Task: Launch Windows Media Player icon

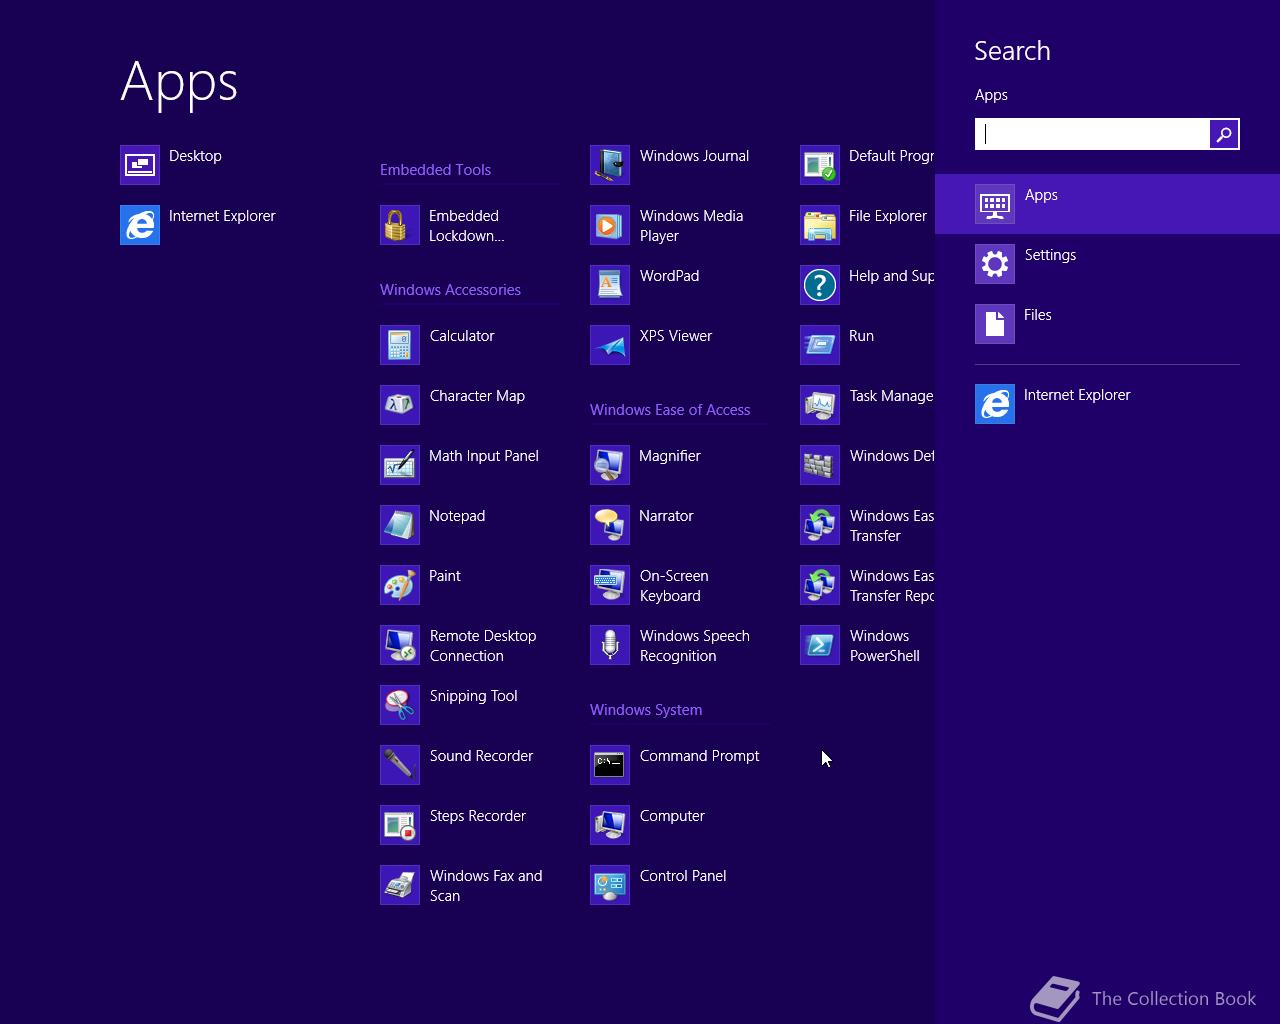Action: (610, 225)
